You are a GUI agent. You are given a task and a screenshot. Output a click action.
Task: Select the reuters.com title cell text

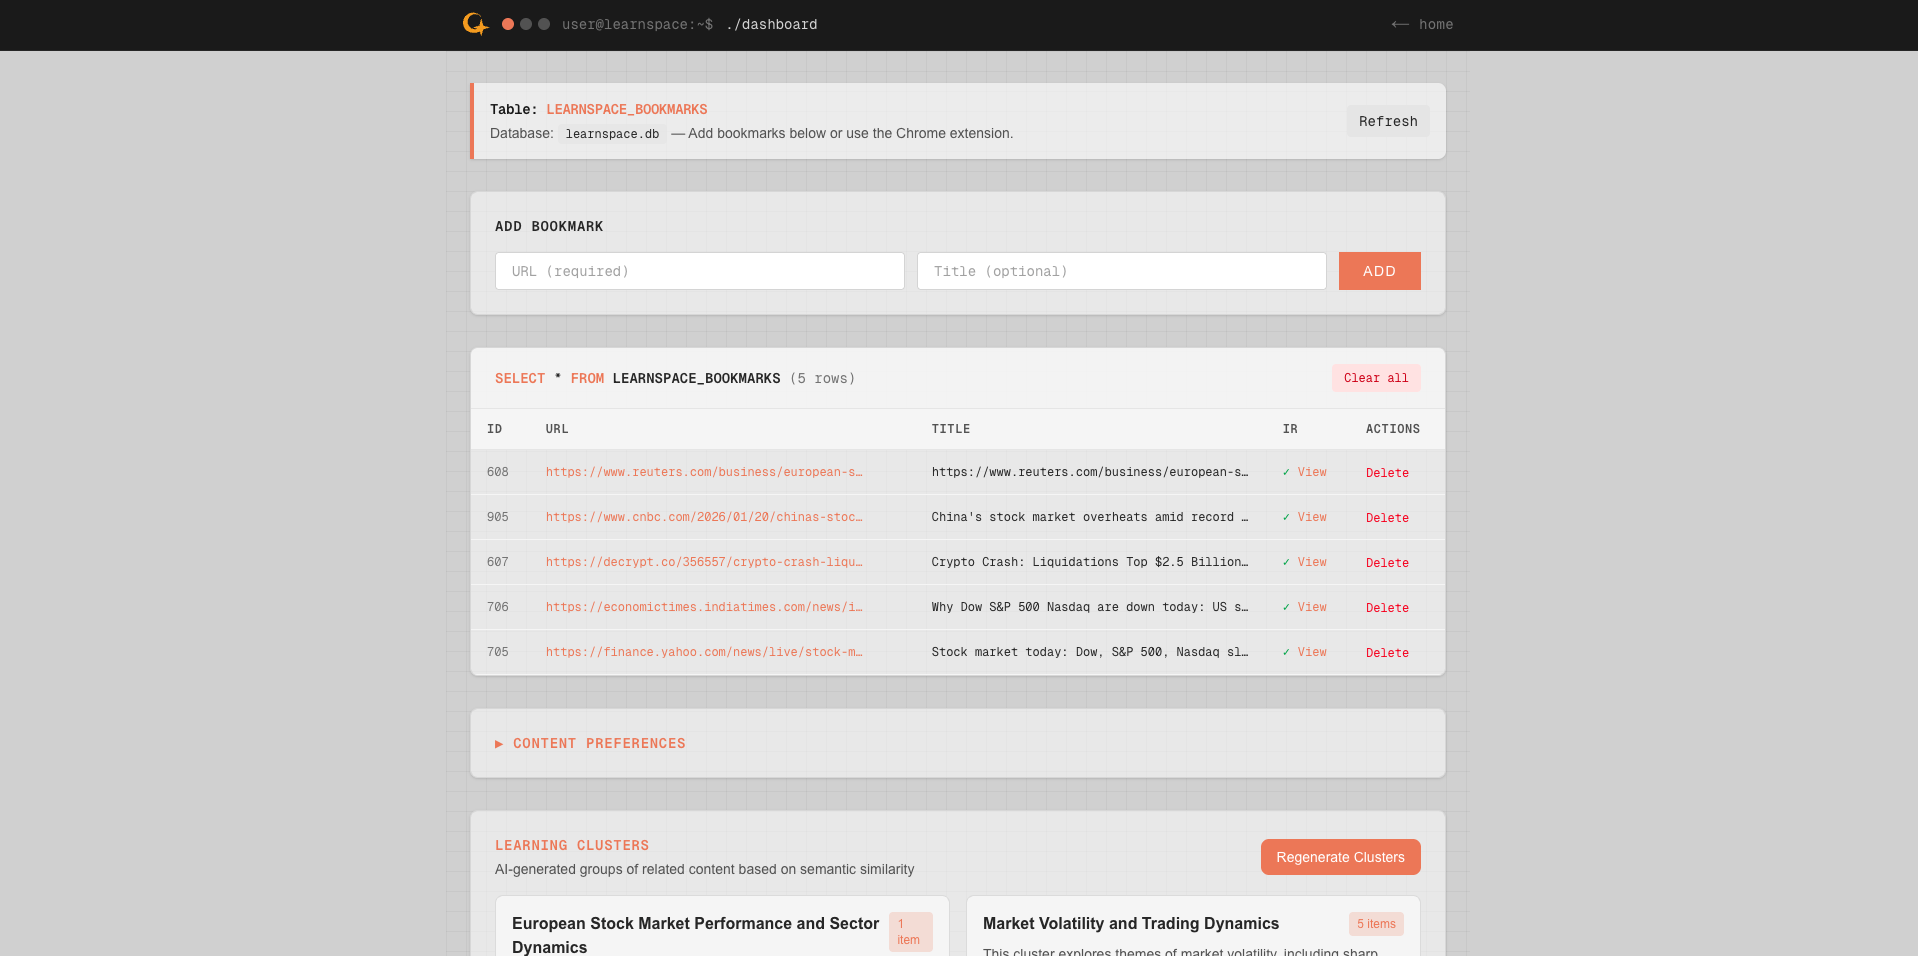point(1090,472)
